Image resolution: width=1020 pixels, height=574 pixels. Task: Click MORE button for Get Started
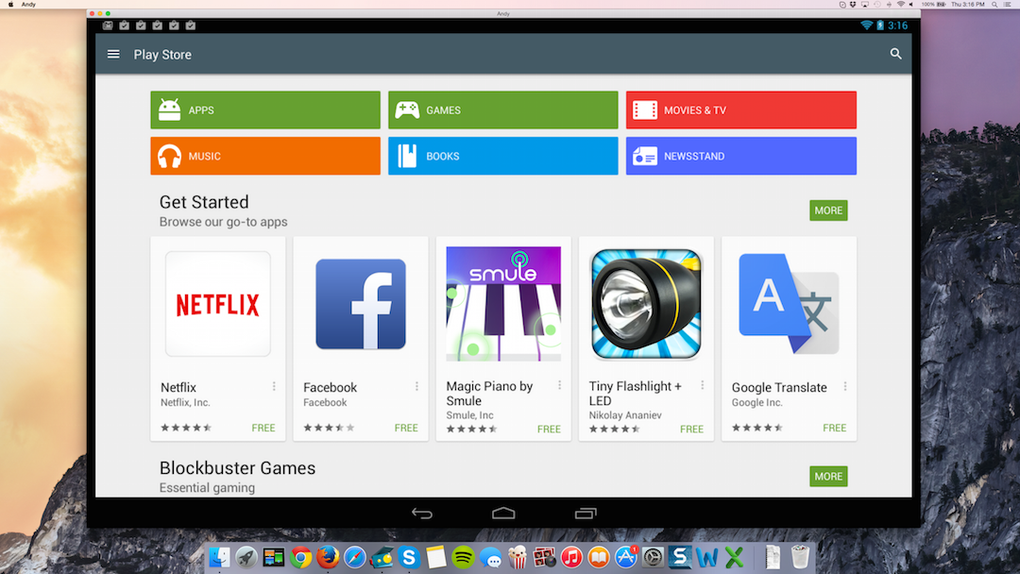[828, 210]
